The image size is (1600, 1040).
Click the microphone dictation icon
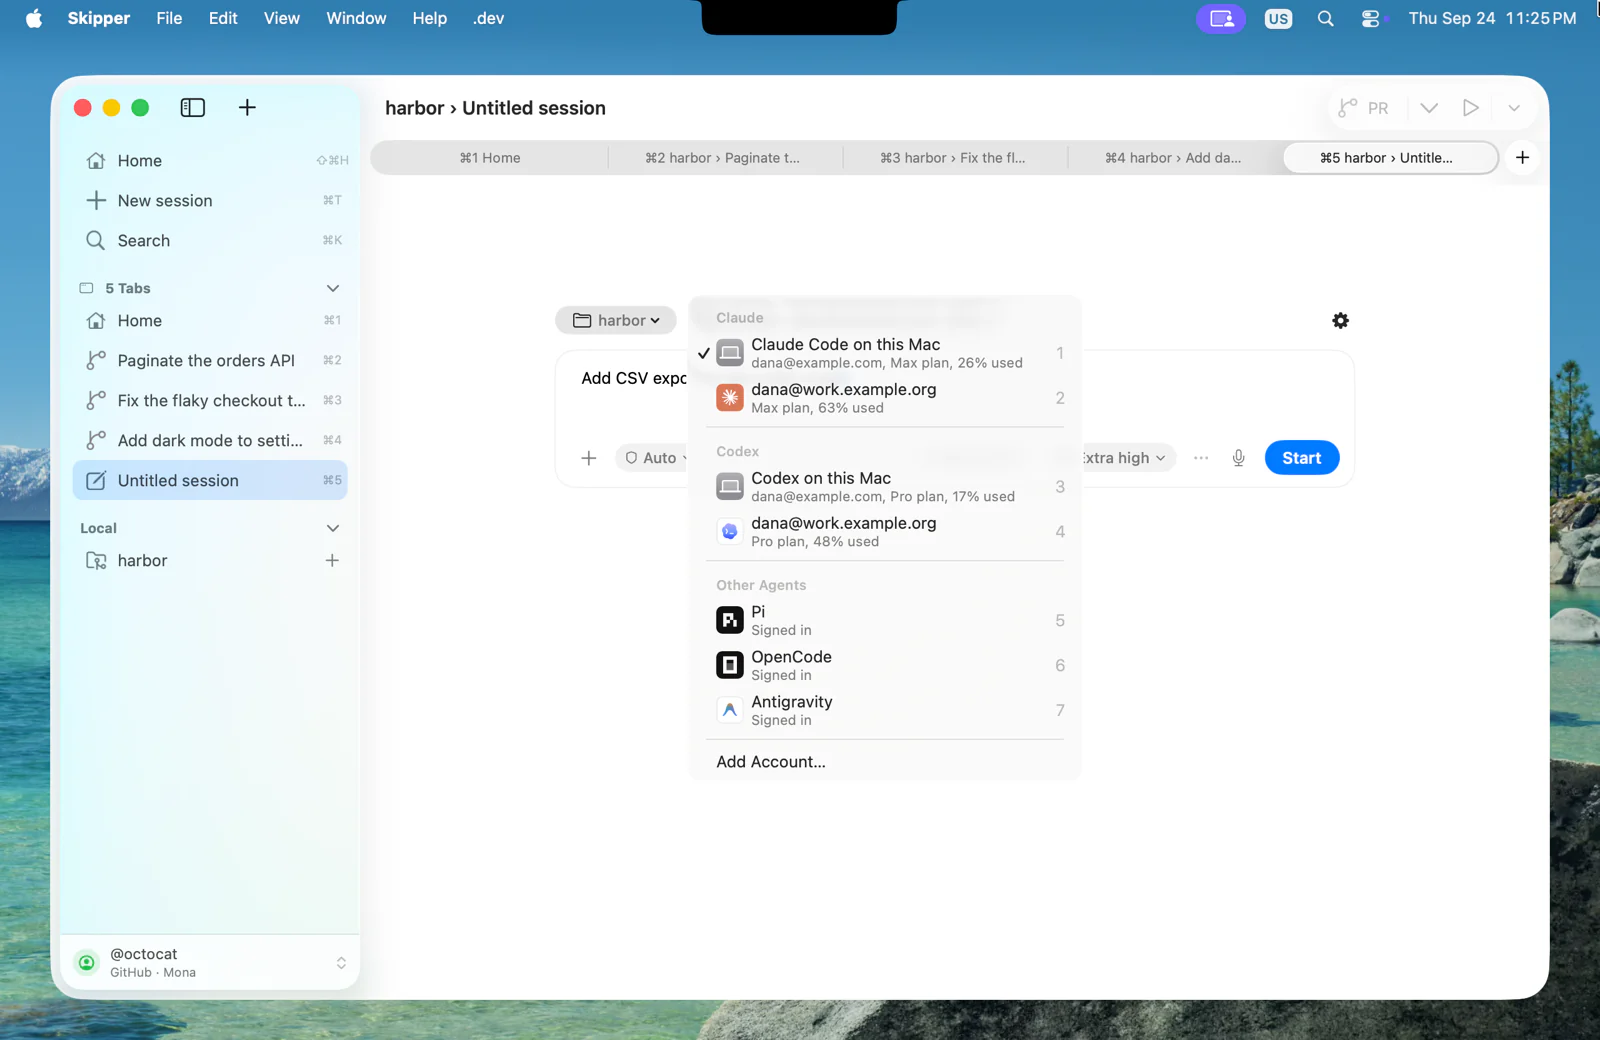coord(1238,458)
